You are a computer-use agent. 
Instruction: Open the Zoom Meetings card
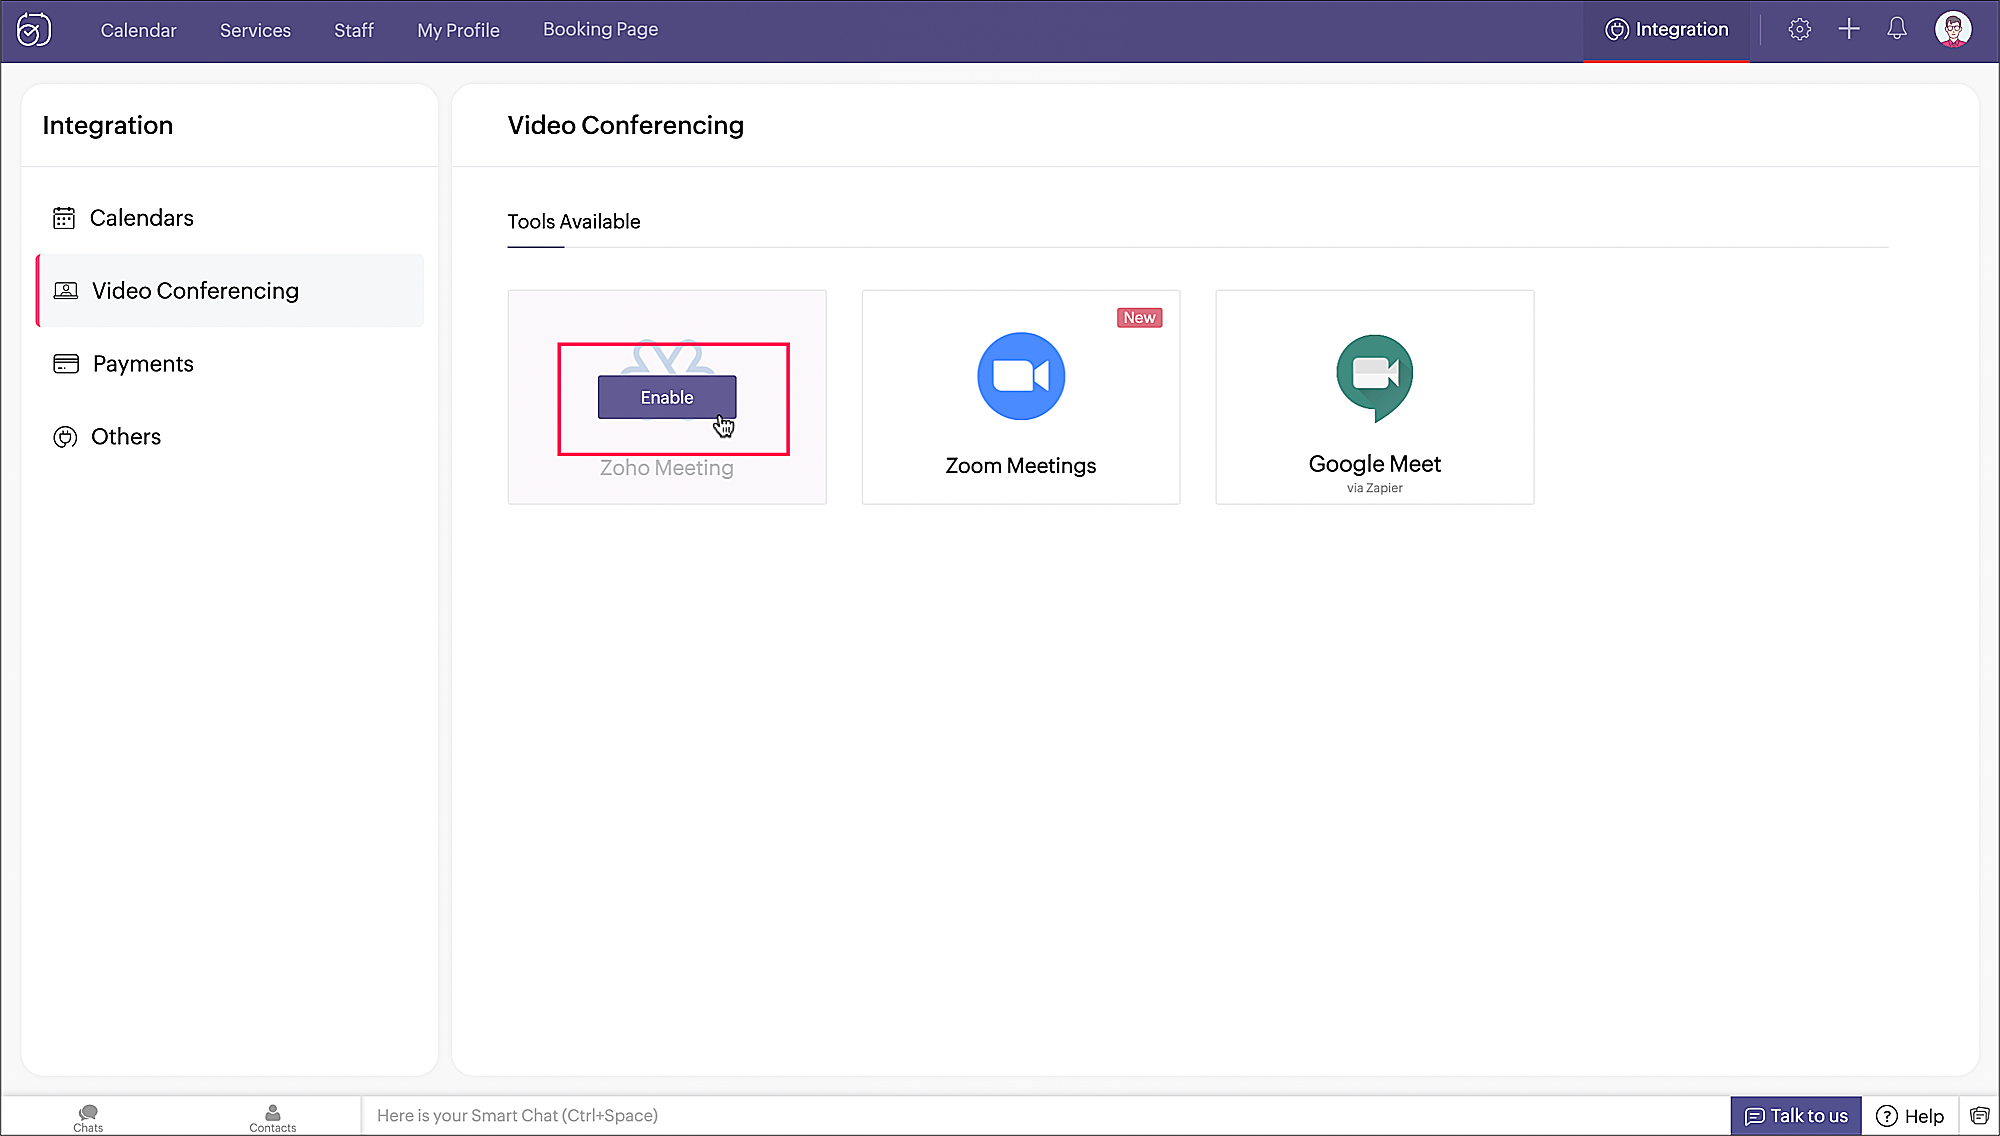[x=1021, y=397]
